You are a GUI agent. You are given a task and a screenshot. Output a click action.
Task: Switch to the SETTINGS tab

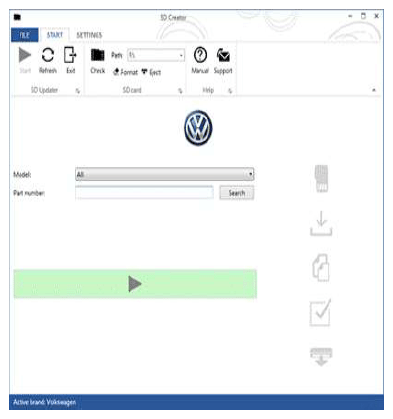click(89, 35)
